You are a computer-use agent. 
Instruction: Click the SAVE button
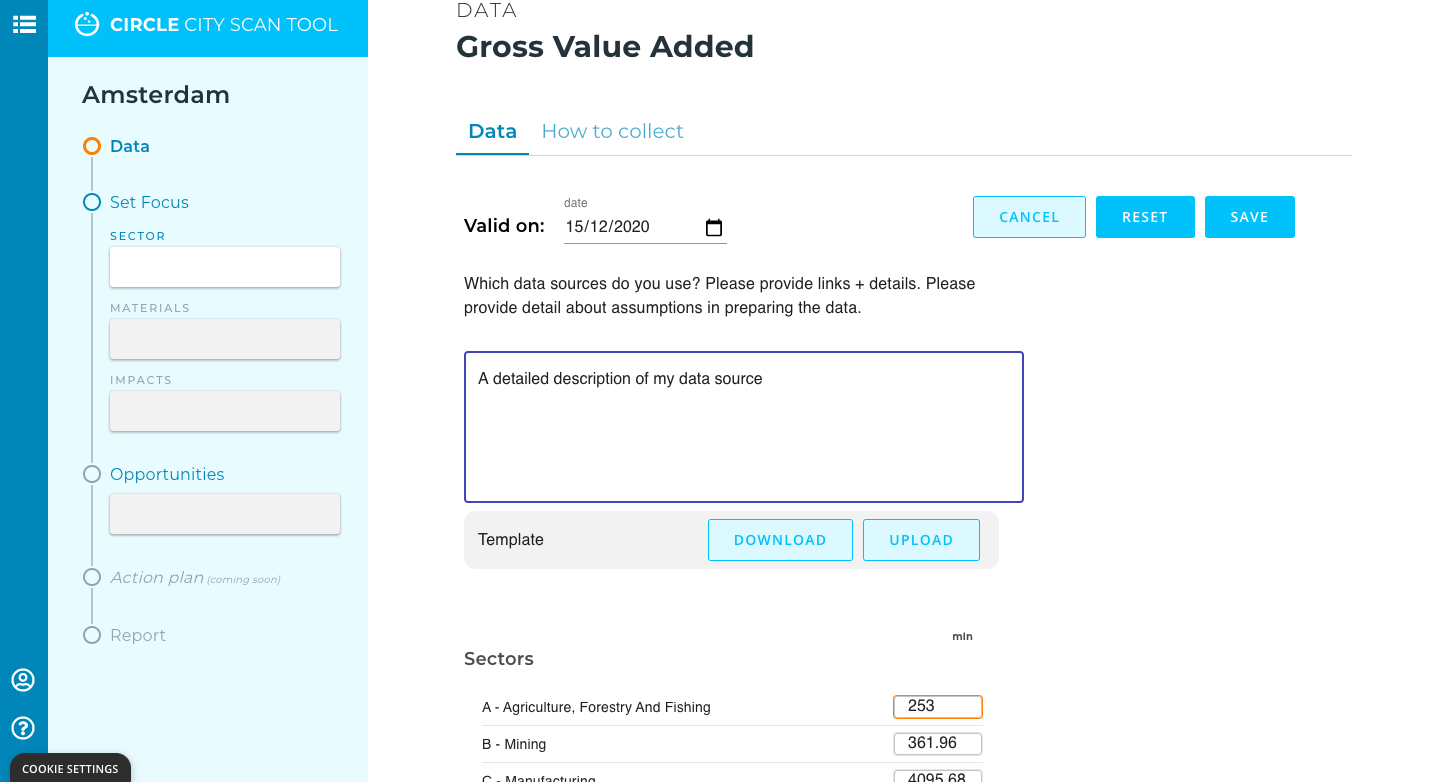tap(1250, 217)
